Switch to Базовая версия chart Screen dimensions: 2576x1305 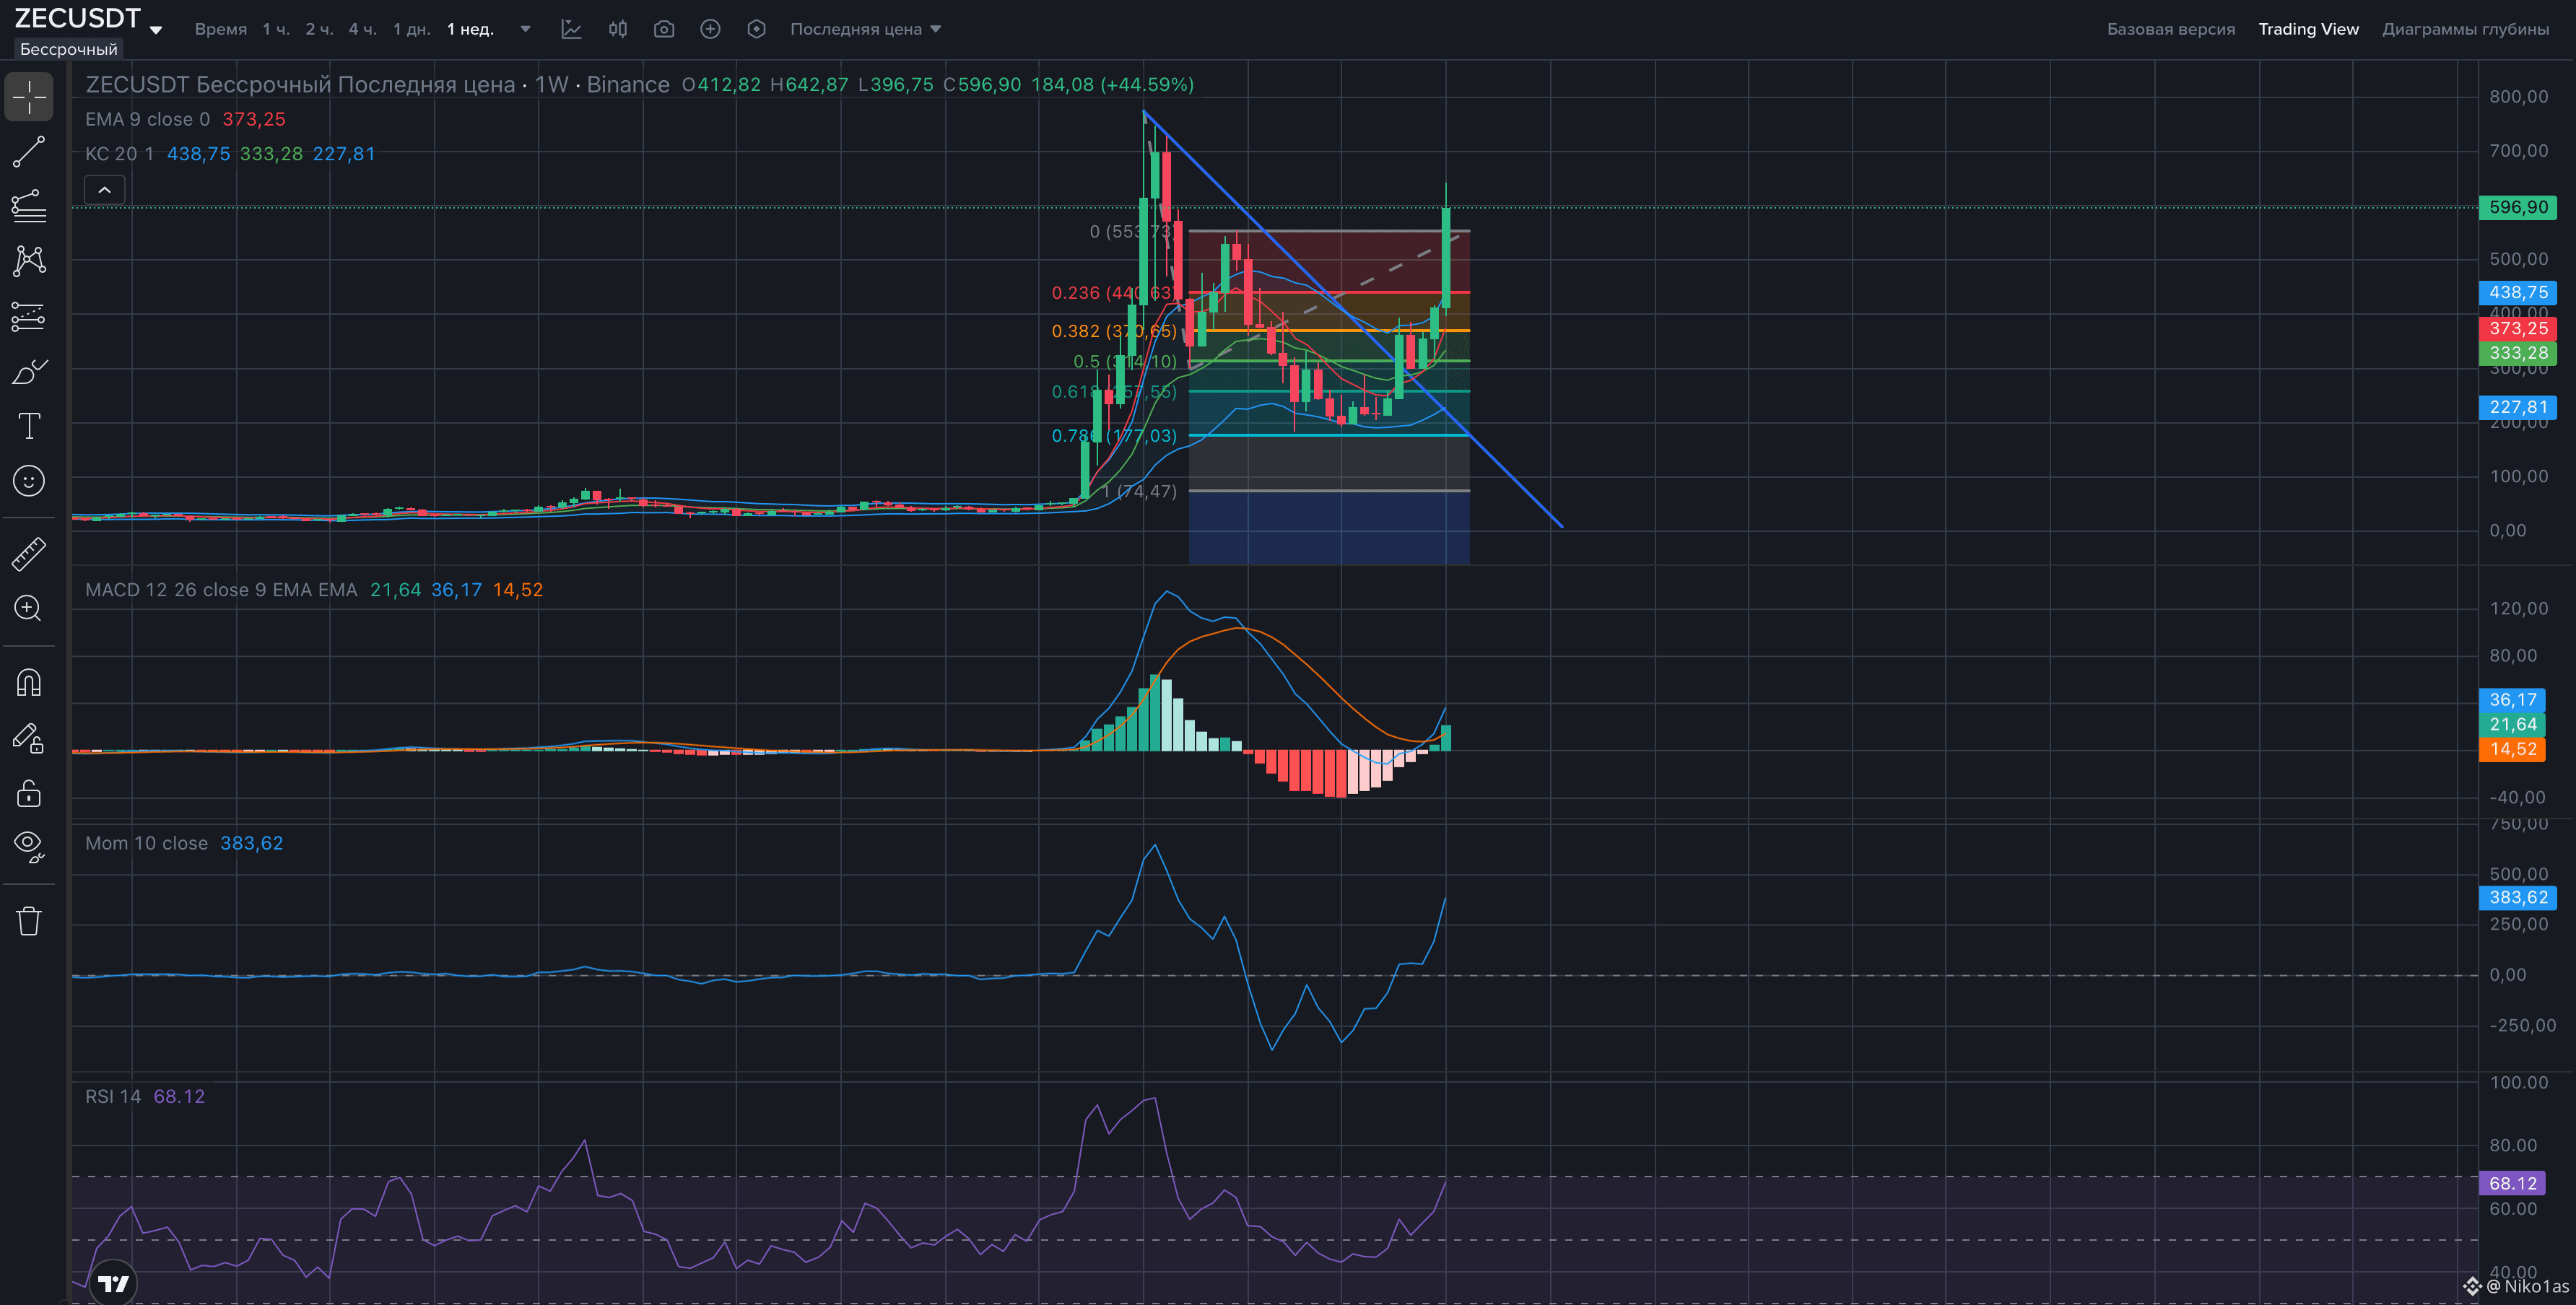tap(2170, 29)
